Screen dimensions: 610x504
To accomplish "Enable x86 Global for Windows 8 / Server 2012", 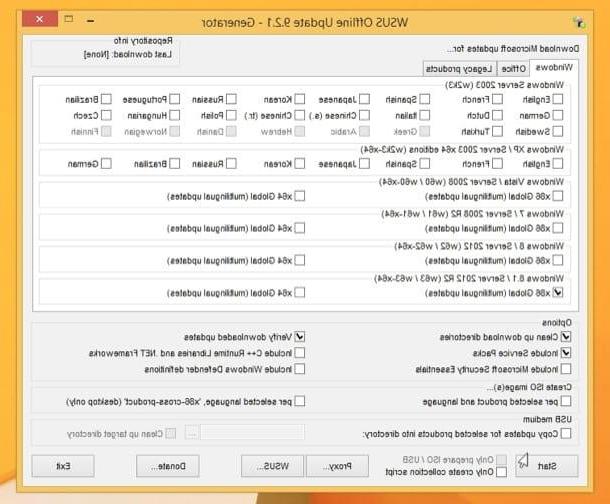I will [x=557, y=260].
